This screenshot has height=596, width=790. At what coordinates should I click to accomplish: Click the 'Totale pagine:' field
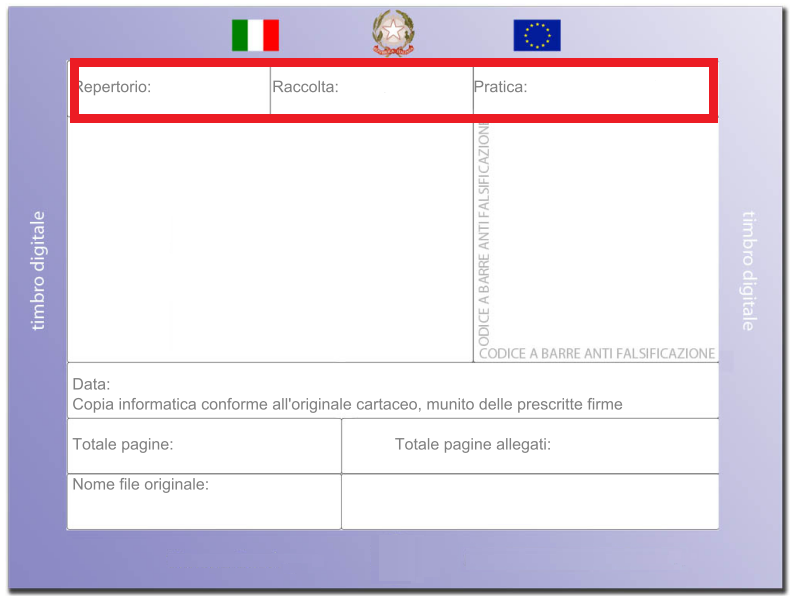[x=204, y=445]
